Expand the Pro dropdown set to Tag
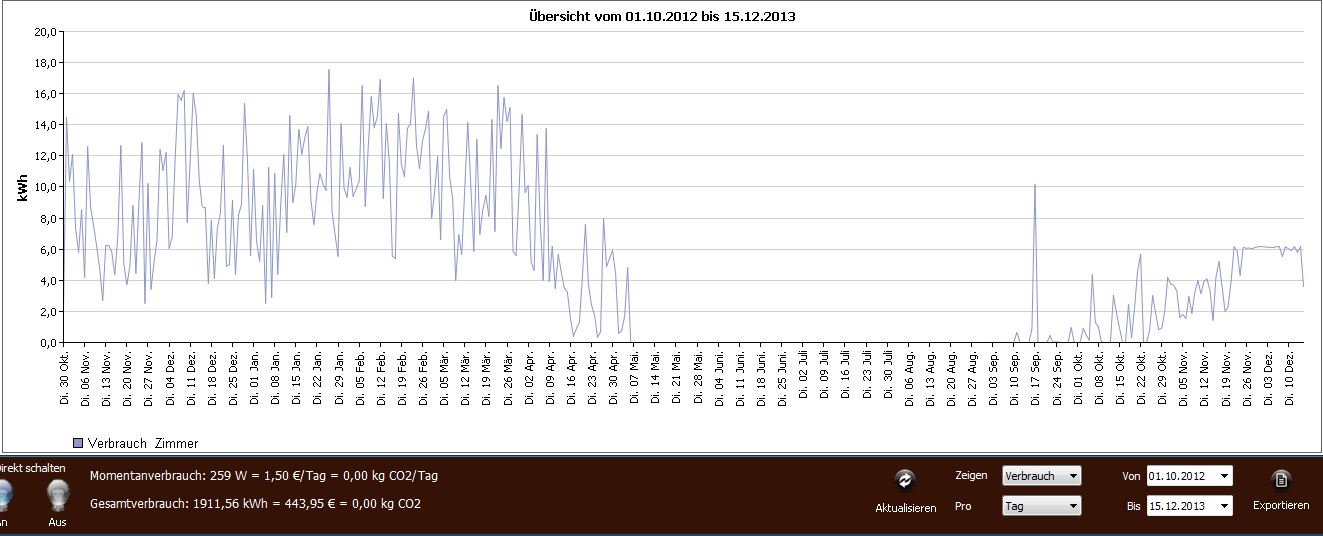Viewport: 1323px width, 536px height. point(1041,506)
